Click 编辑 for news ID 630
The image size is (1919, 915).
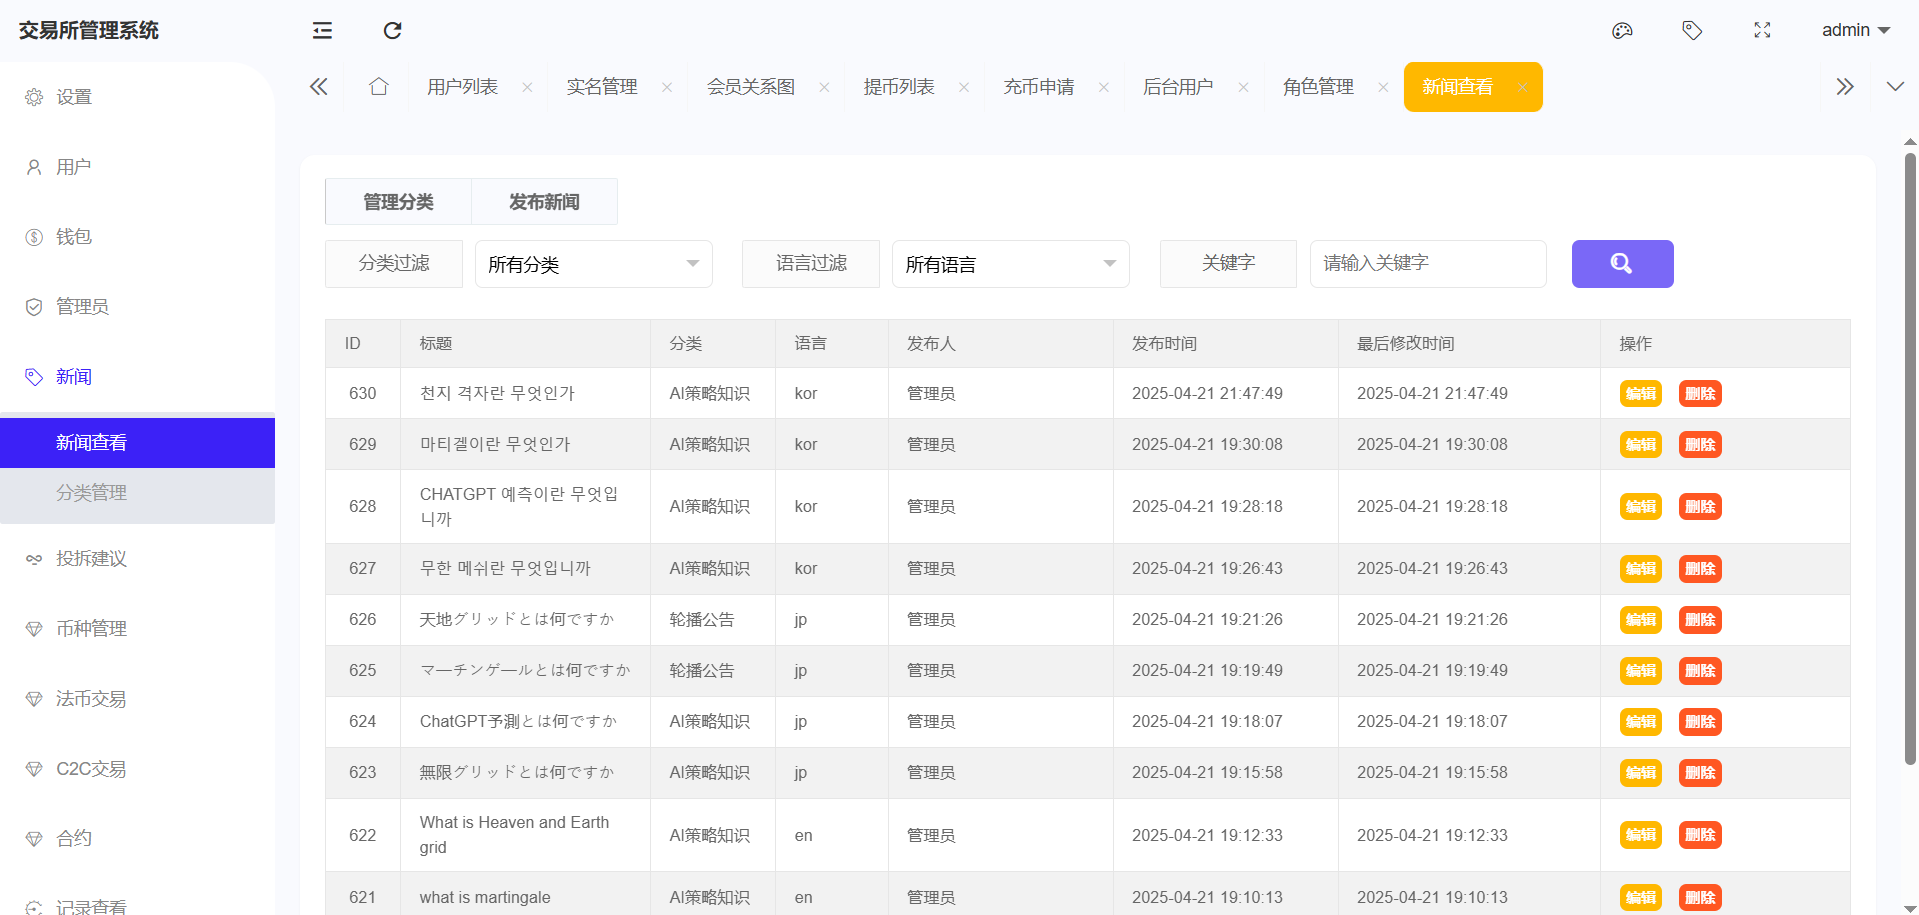[1640, 394]
